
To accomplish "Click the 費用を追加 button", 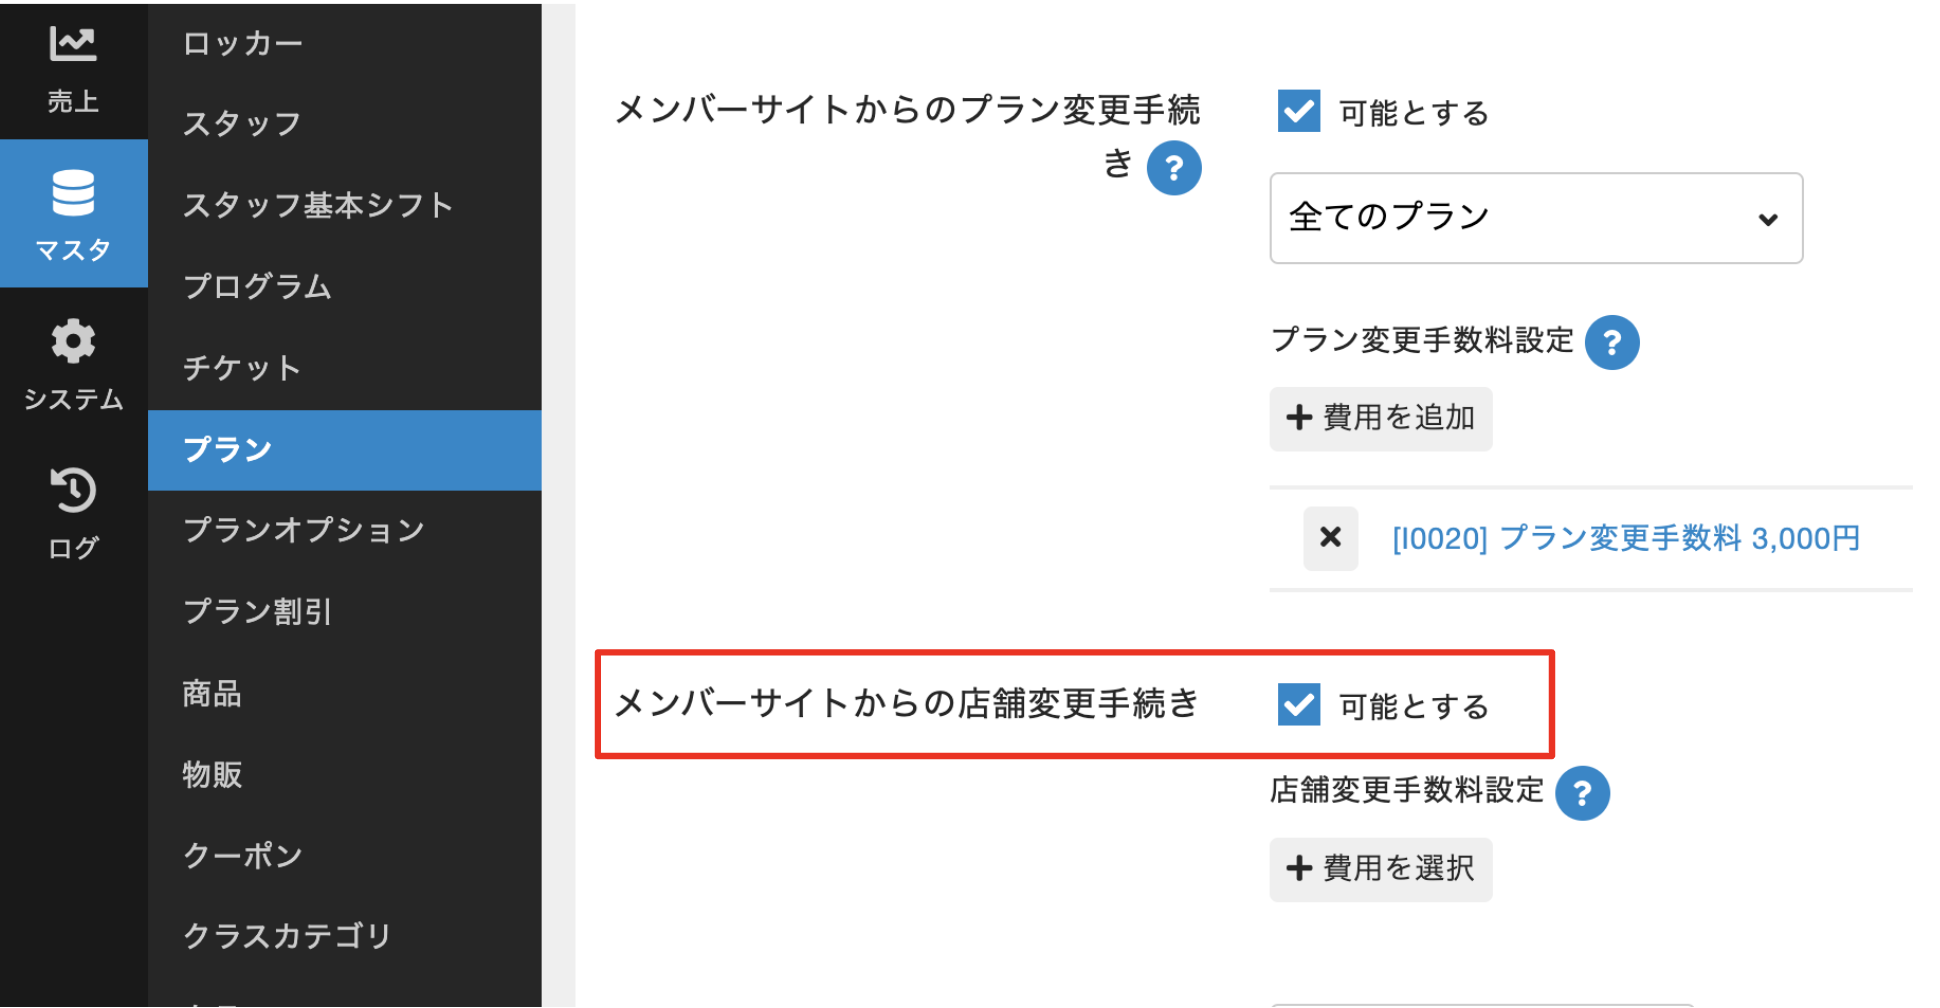I will (1380, 418).
